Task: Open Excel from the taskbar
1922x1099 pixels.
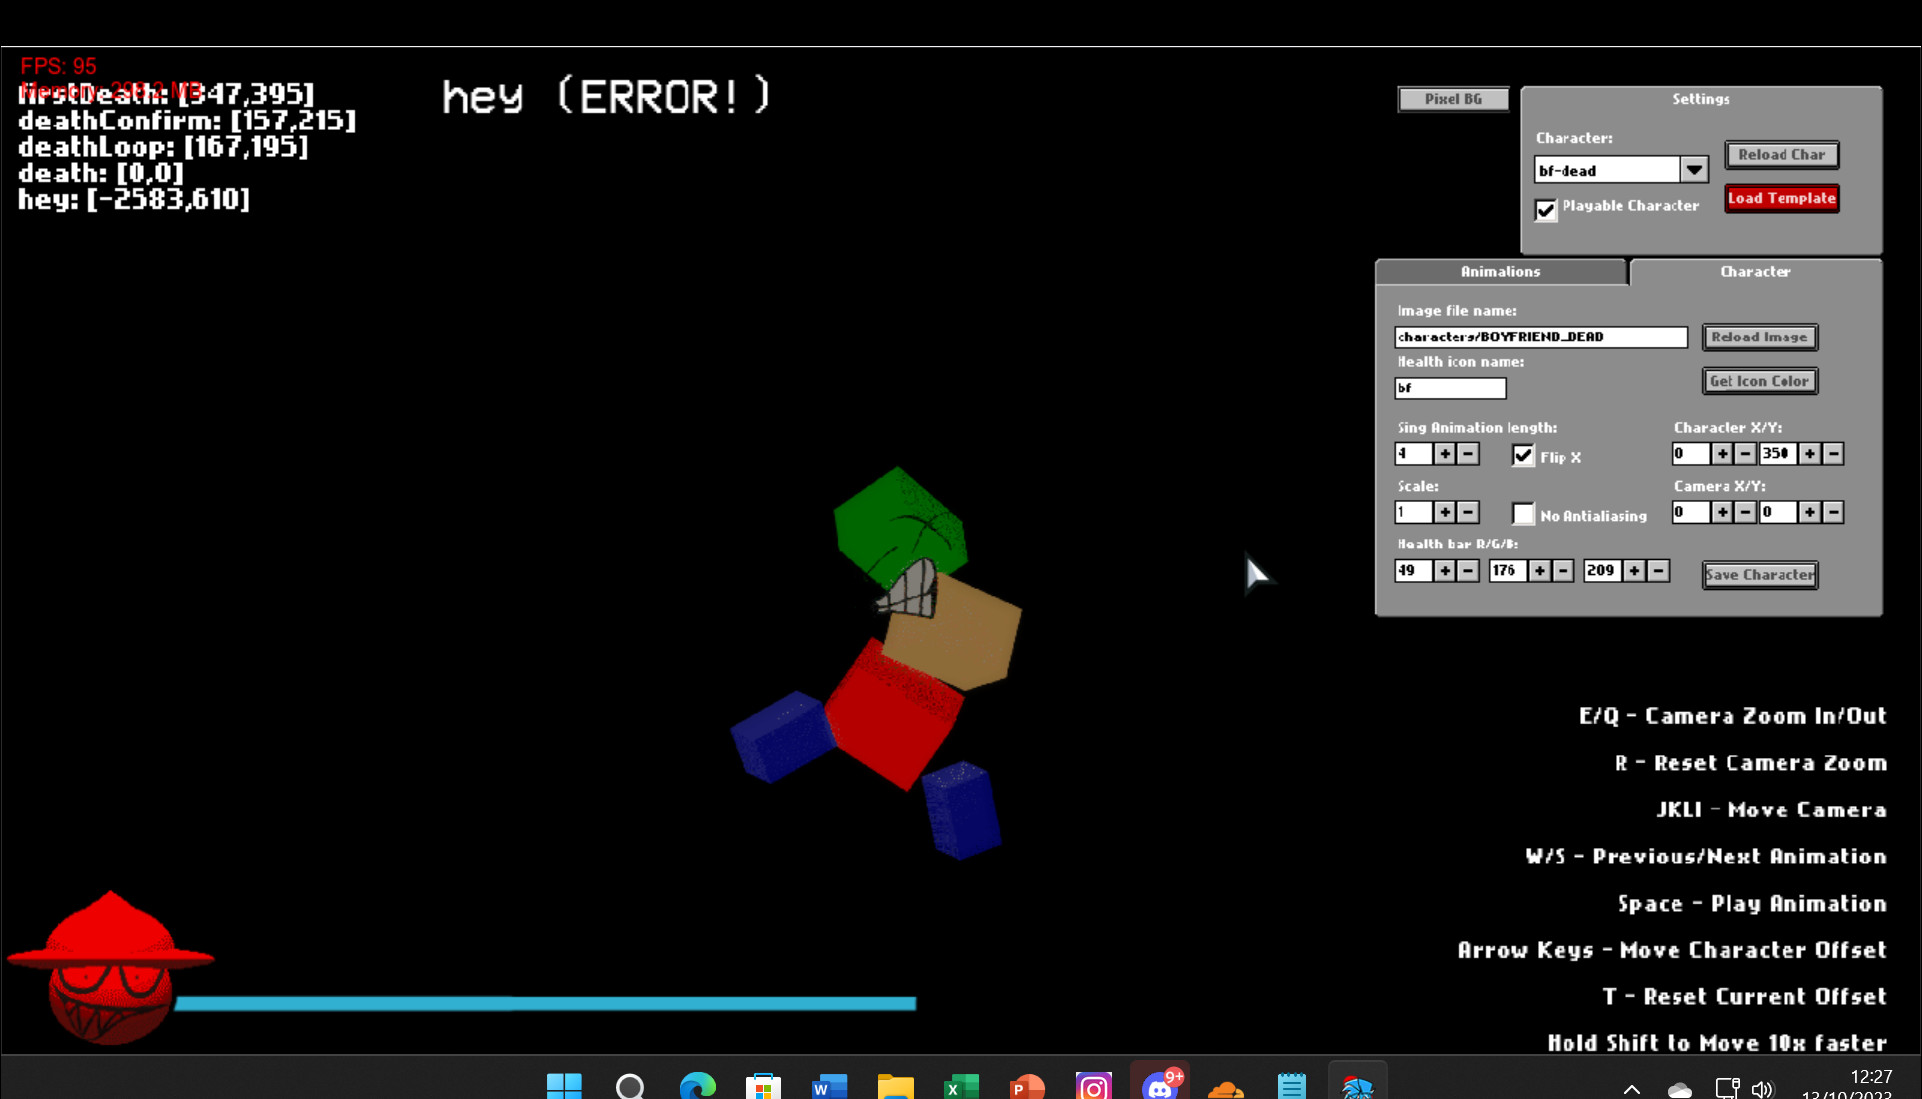Action: 961,1085
